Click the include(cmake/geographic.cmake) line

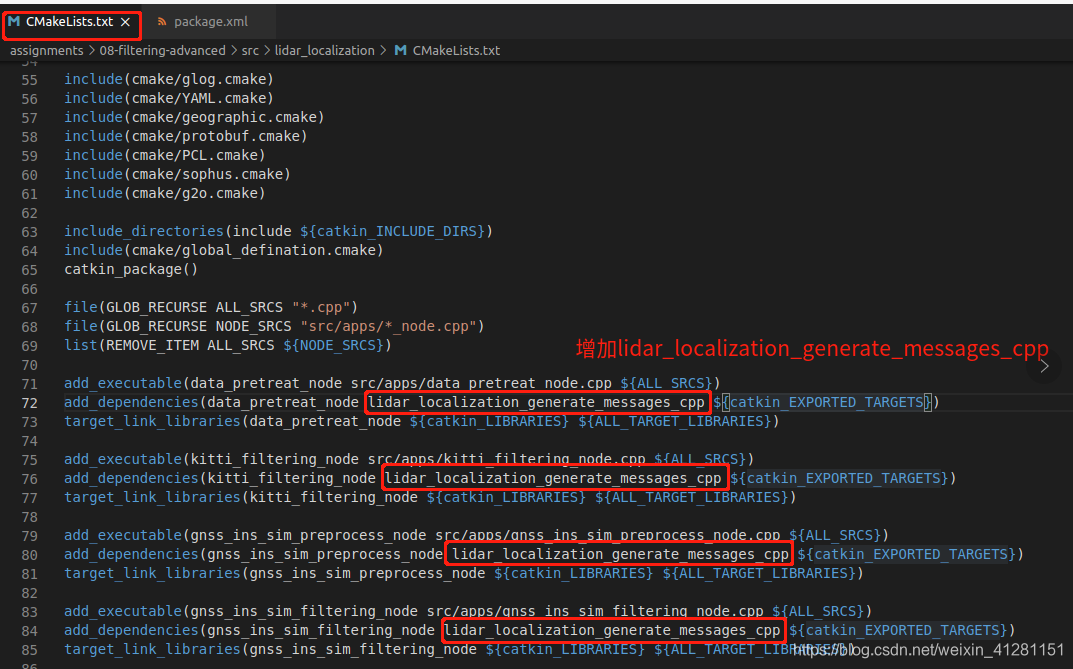pos(194,118)
